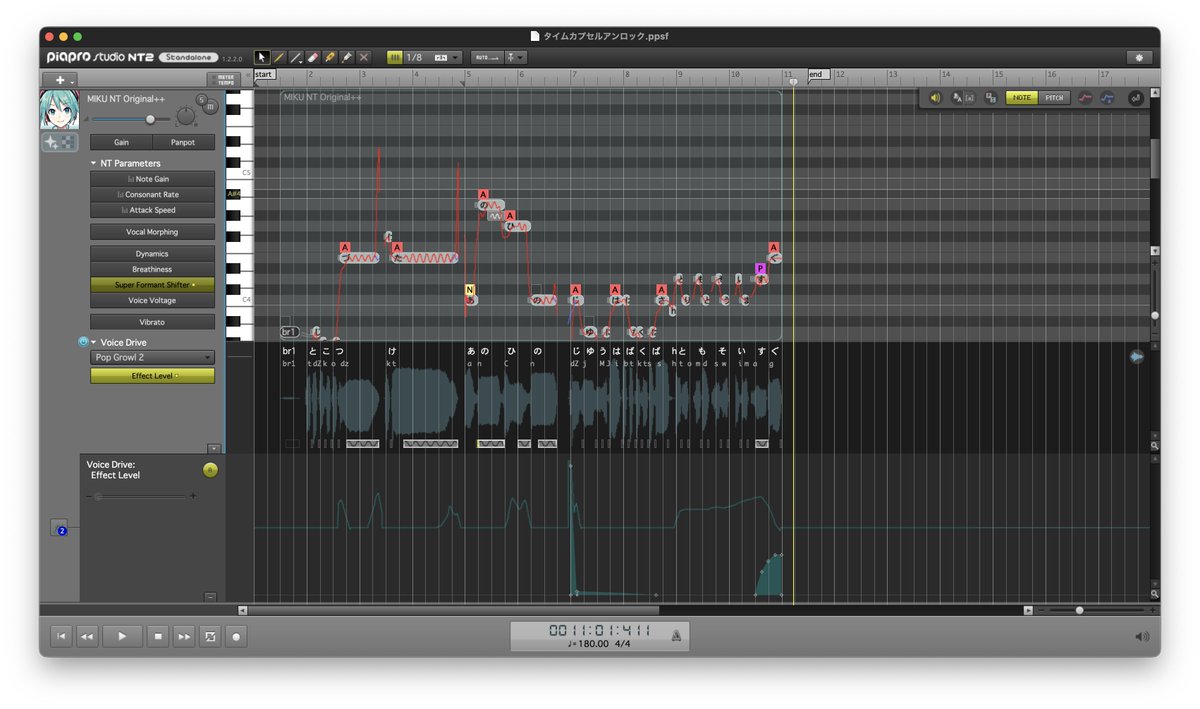Click the fast-forward button
Viewport: 1200px width, 709px height.
(184, 636)
